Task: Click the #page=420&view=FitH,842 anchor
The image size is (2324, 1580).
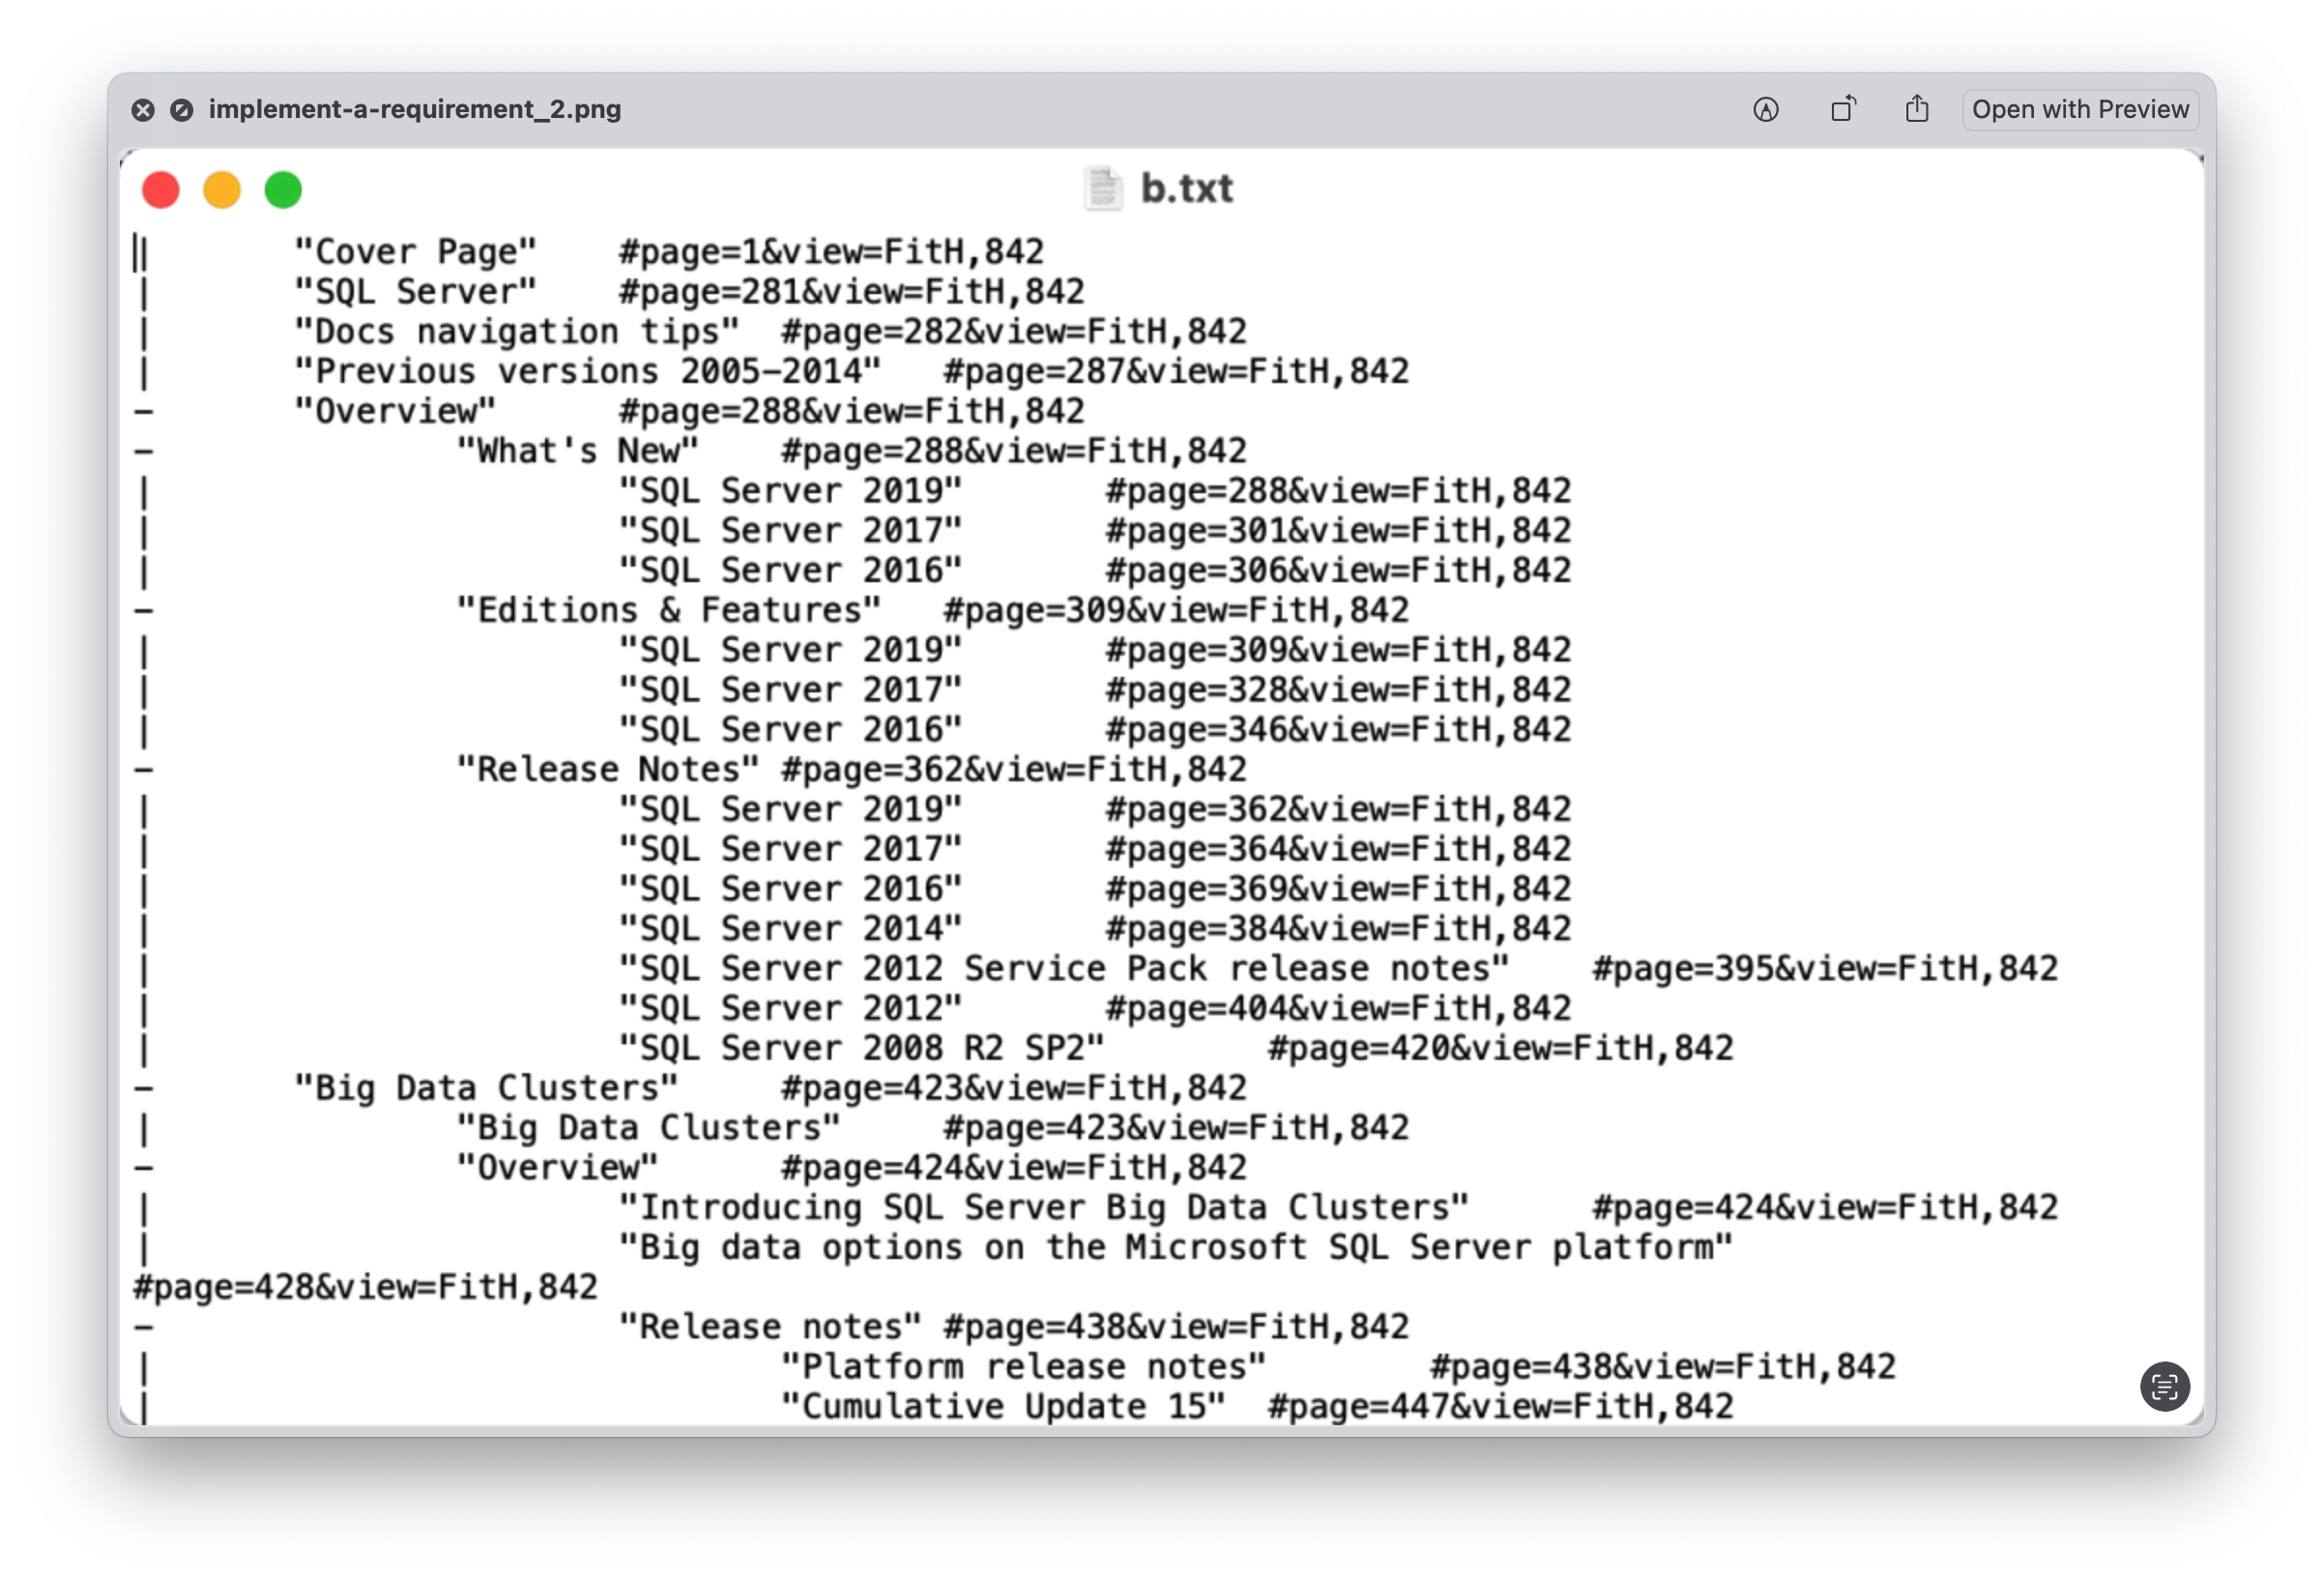Action: coord(1500,1048)
